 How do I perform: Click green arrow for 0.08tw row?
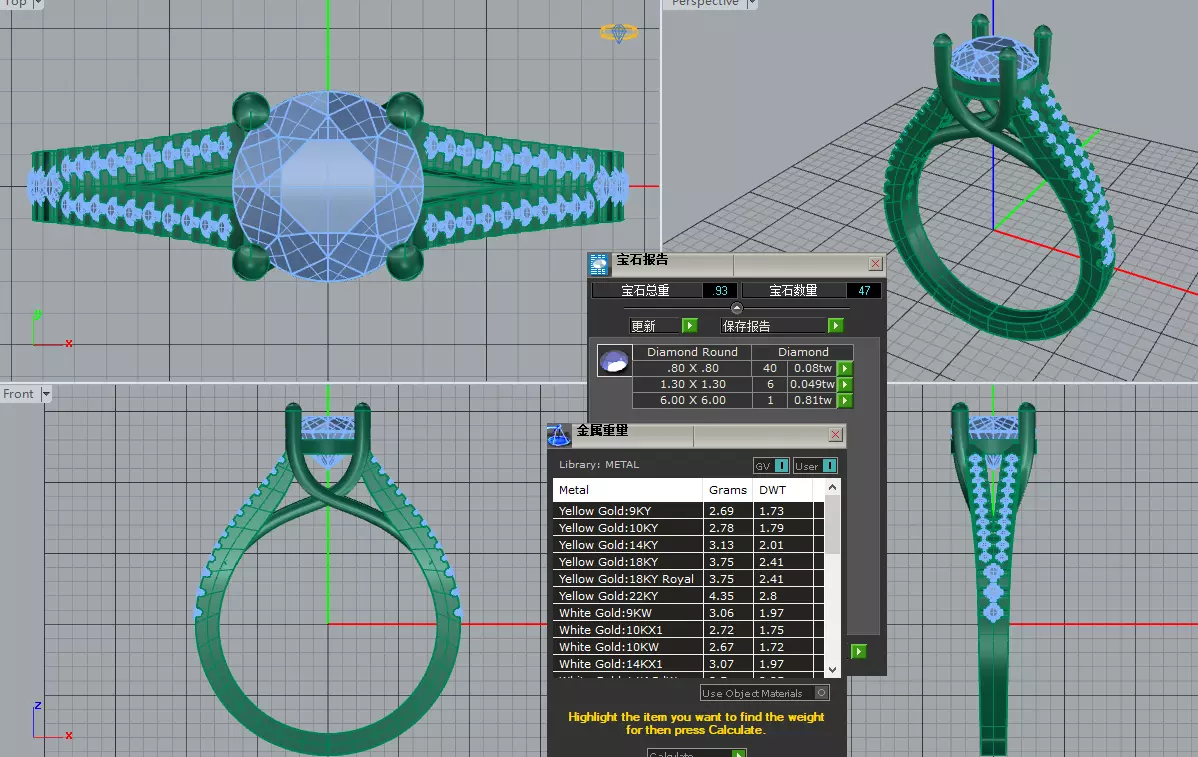pos(845,368)
